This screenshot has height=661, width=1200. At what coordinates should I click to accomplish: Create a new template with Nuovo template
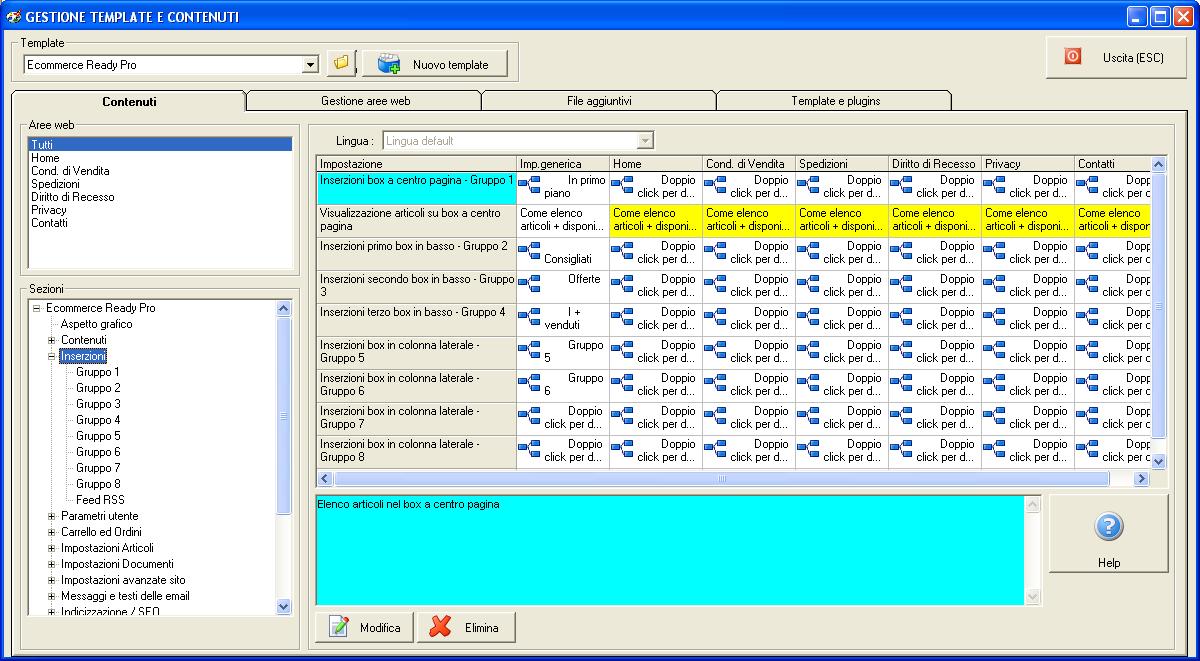coord(435,64)
